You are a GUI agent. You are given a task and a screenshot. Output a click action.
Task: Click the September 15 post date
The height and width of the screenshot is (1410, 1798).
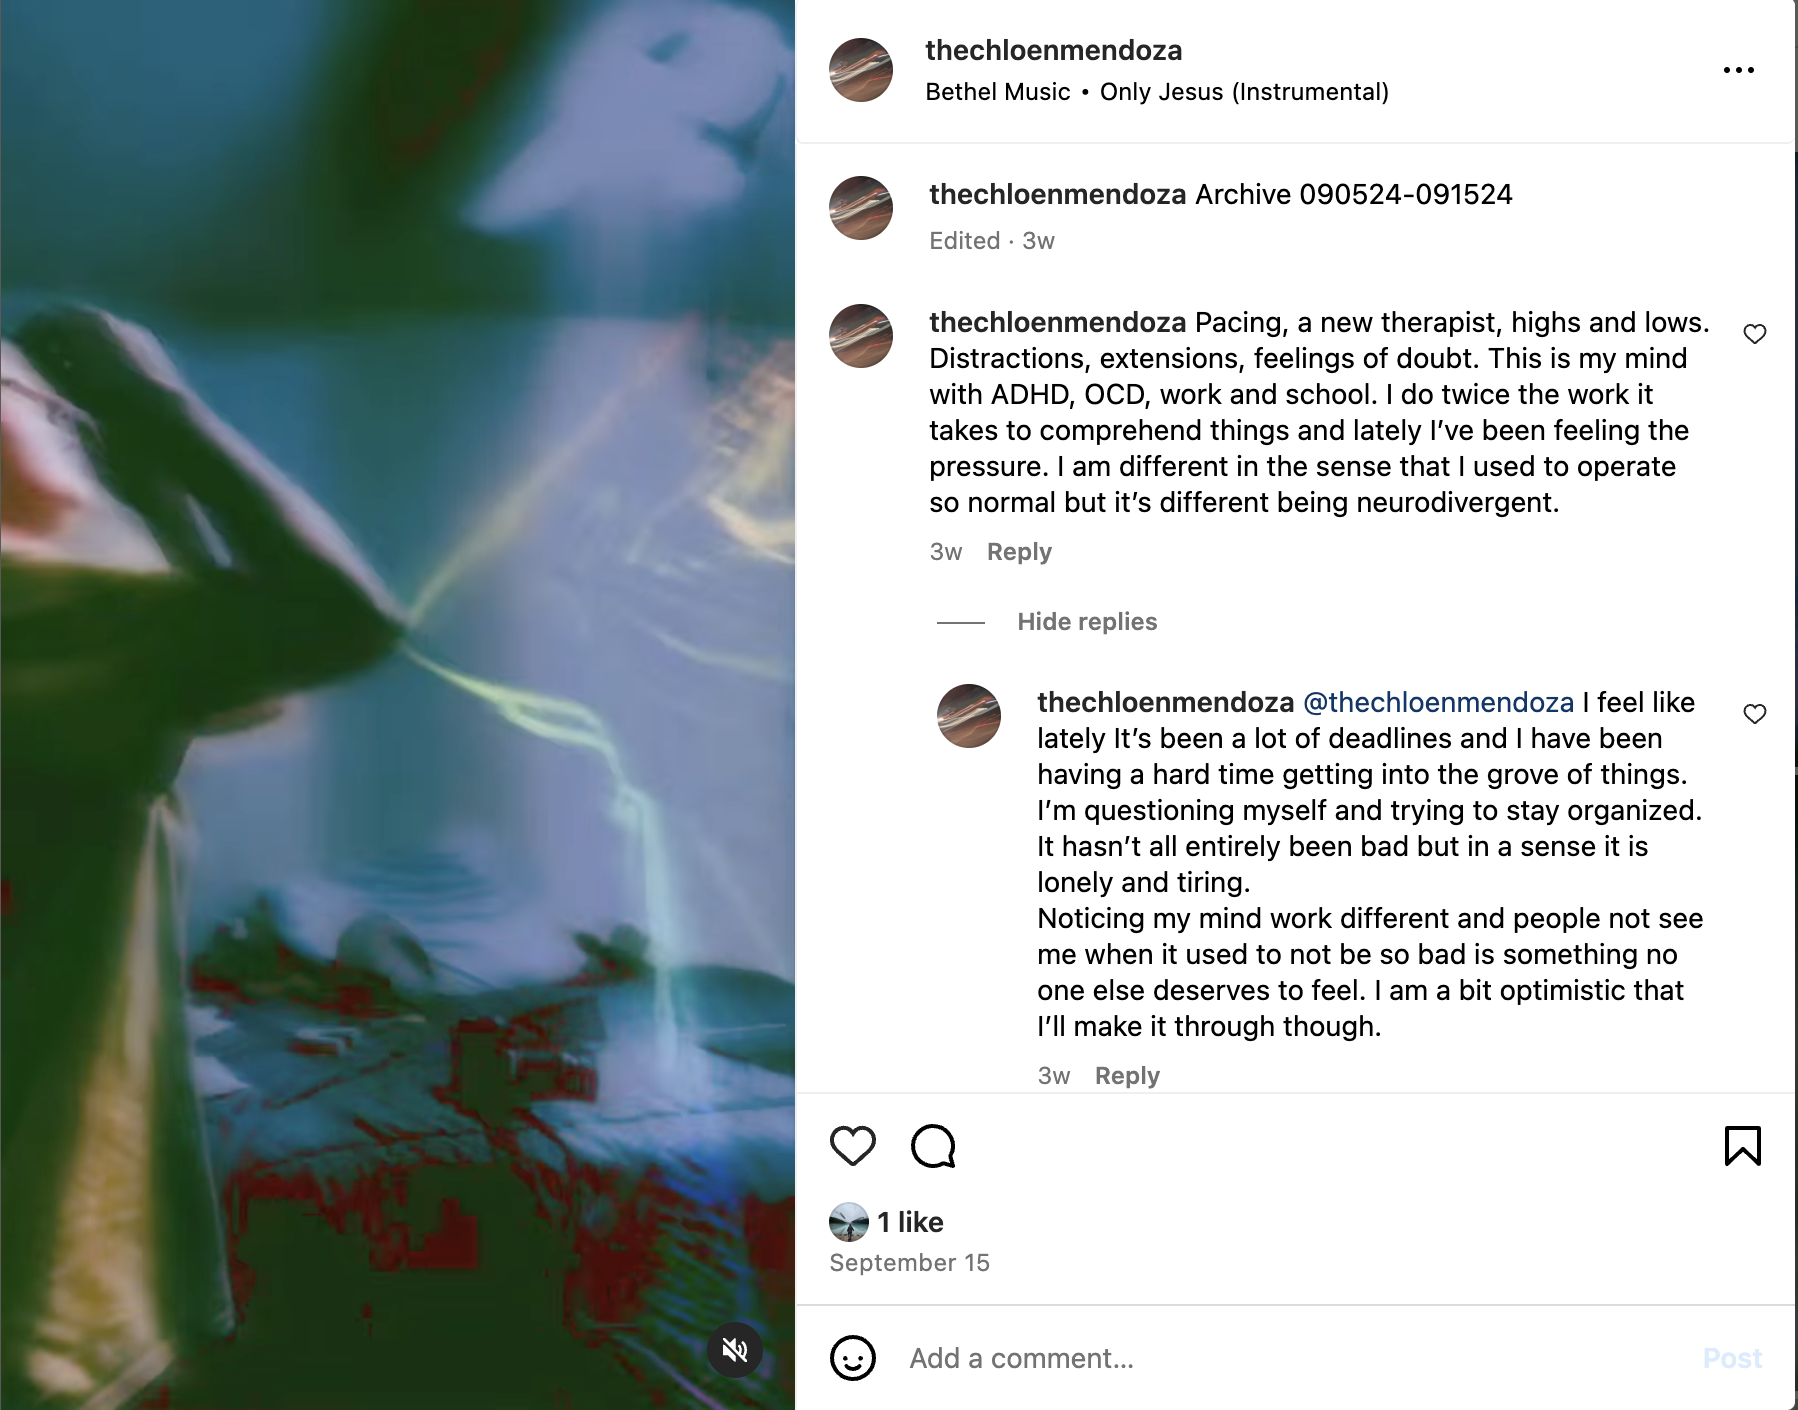[x=909, y=1263]
